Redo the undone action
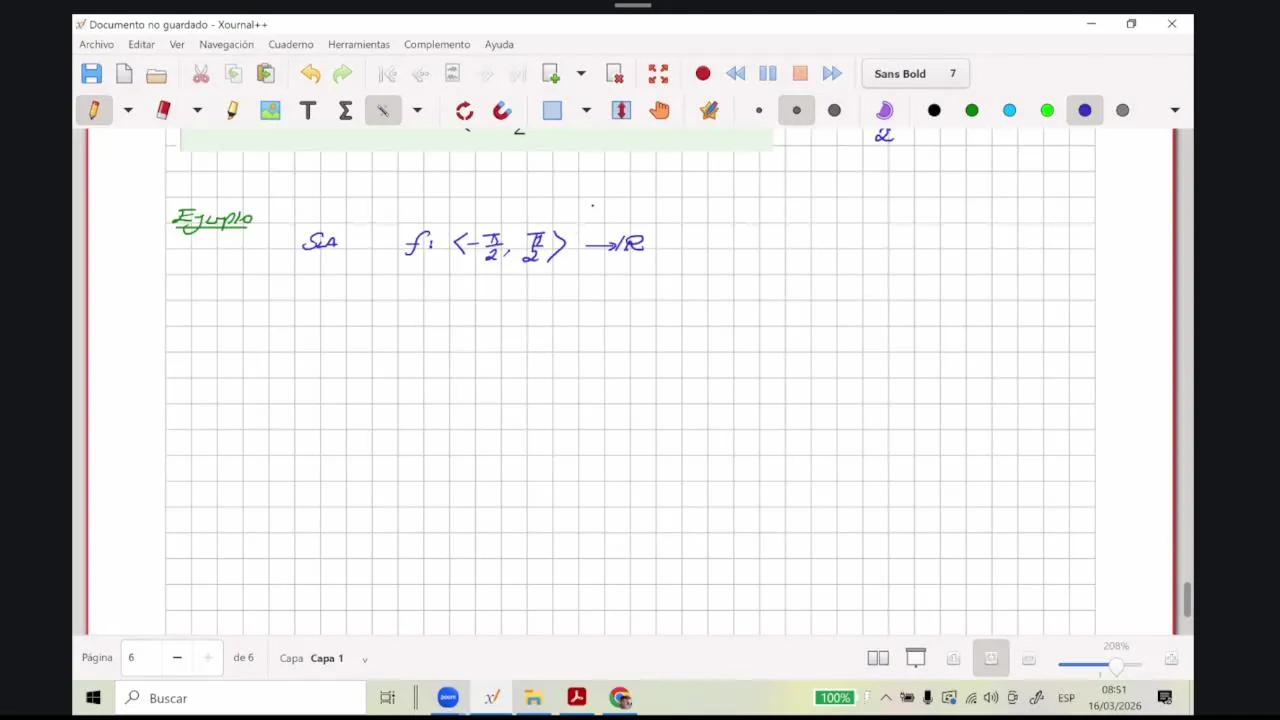 pos(342,73)
